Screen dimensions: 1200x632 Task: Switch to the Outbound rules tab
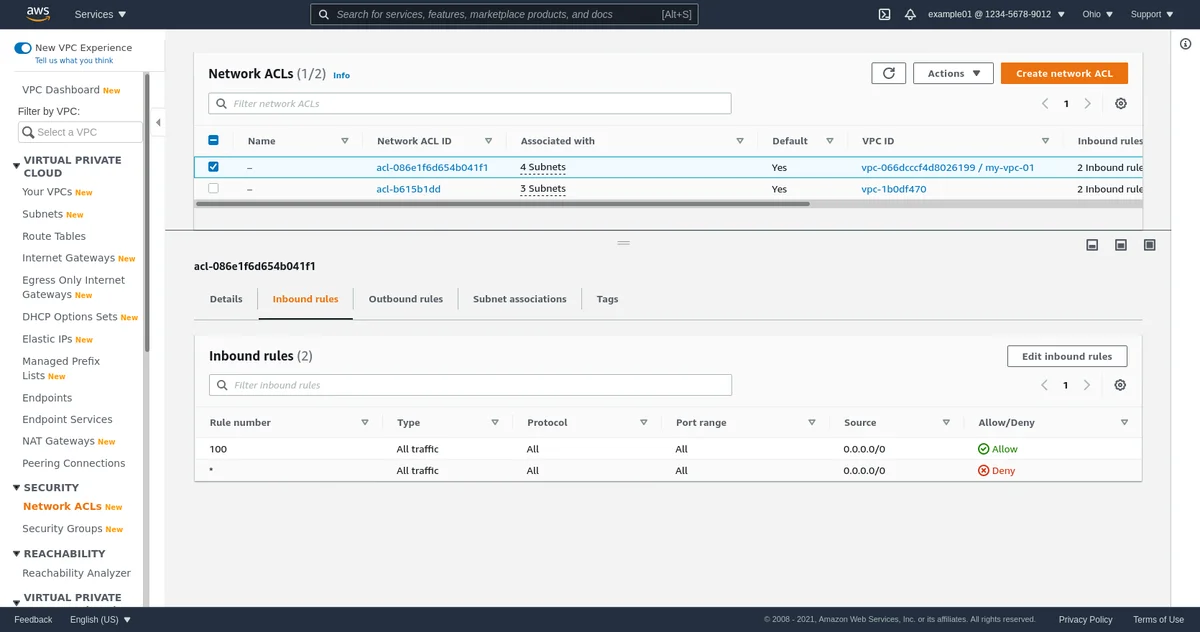[x=405, y=299]
